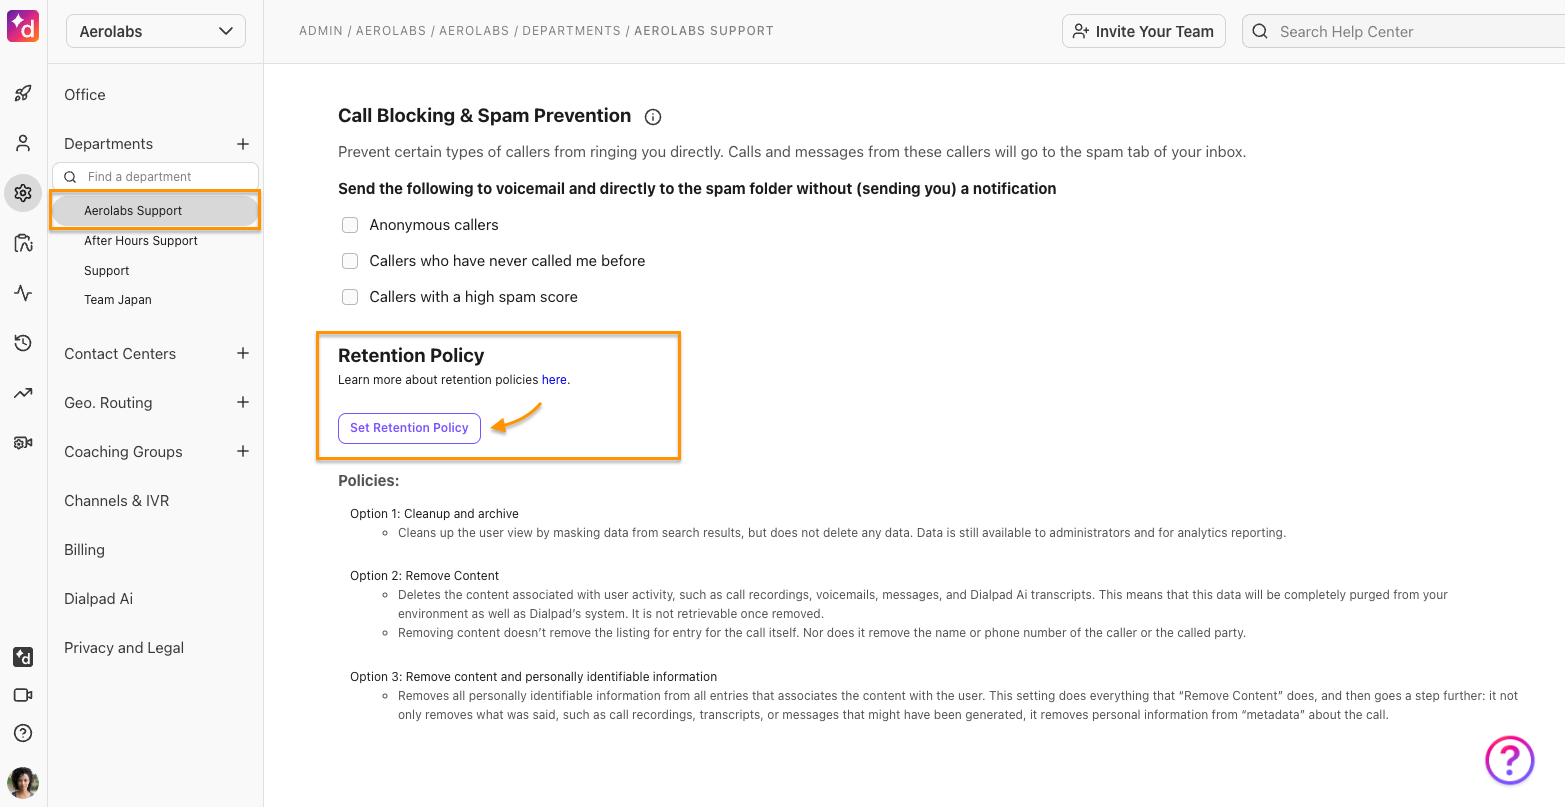Select After Hours Support department
This screenshot has height=807, width=1565.
[141, 241]
